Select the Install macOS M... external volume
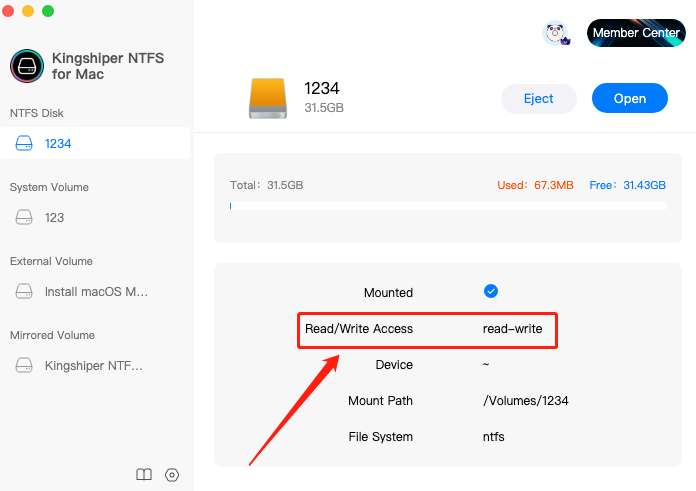Image resolution: width=696 pixels, height=491 pixels. [x=95, y=292]
